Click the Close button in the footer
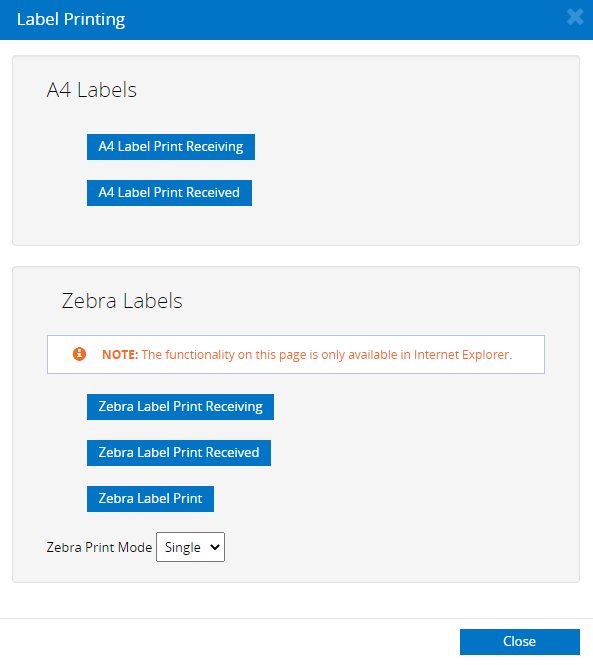This screenshot has width=593, height=665. 520,642
